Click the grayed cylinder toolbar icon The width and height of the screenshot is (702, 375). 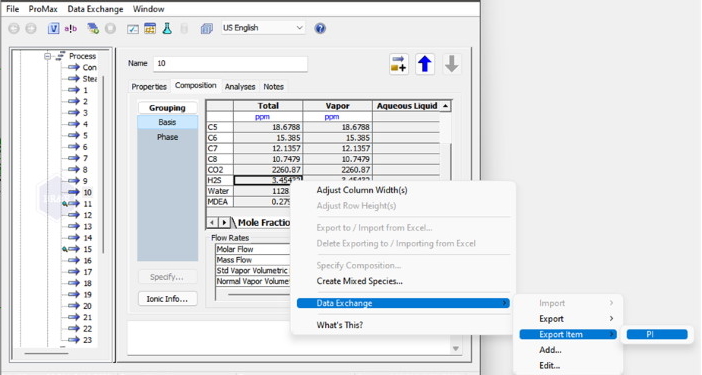184,29
